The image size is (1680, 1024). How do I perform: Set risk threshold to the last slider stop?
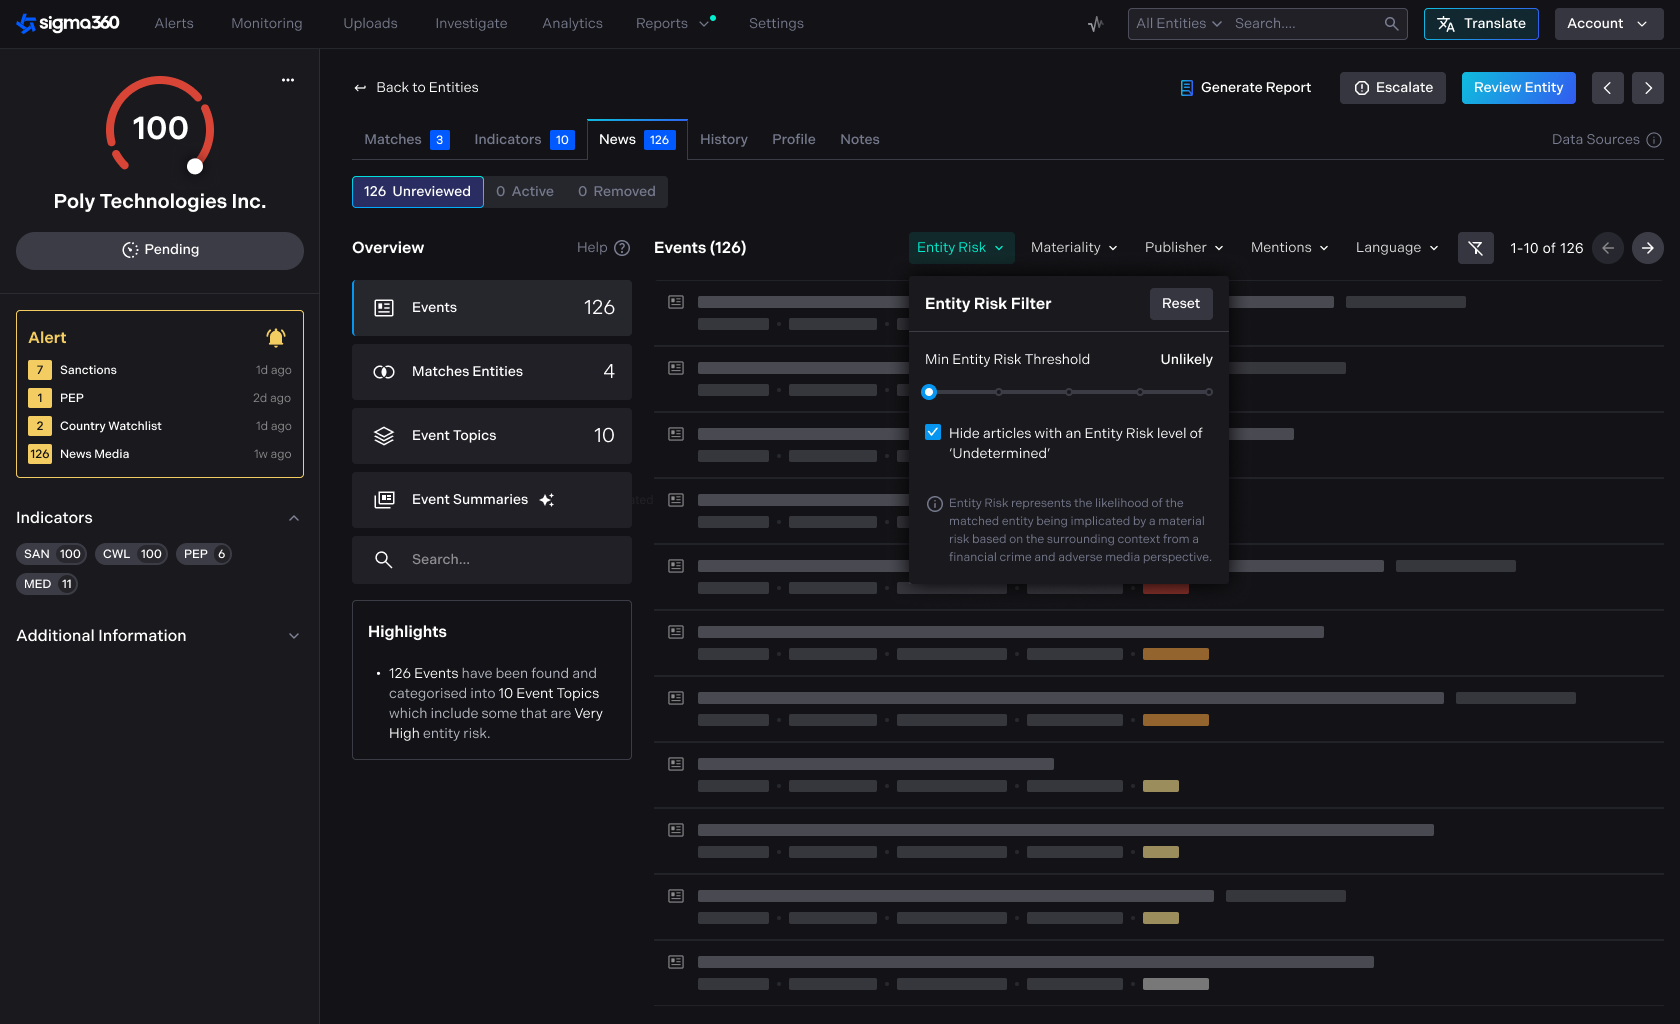(1209, 392)
